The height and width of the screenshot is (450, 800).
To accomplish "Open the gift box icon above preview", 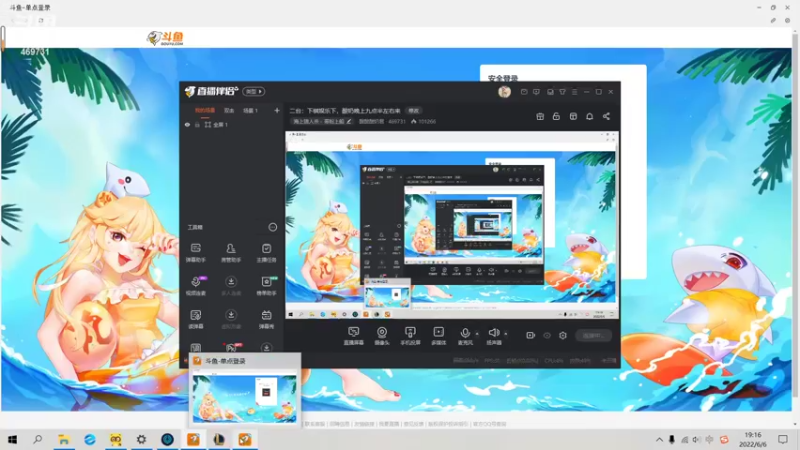I will point(540,116).
